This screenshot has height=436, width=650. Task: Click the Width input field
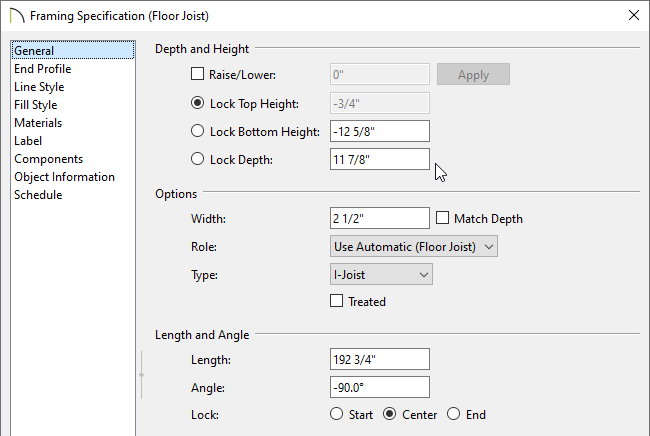pyautogui.click(x=380, y=218)
